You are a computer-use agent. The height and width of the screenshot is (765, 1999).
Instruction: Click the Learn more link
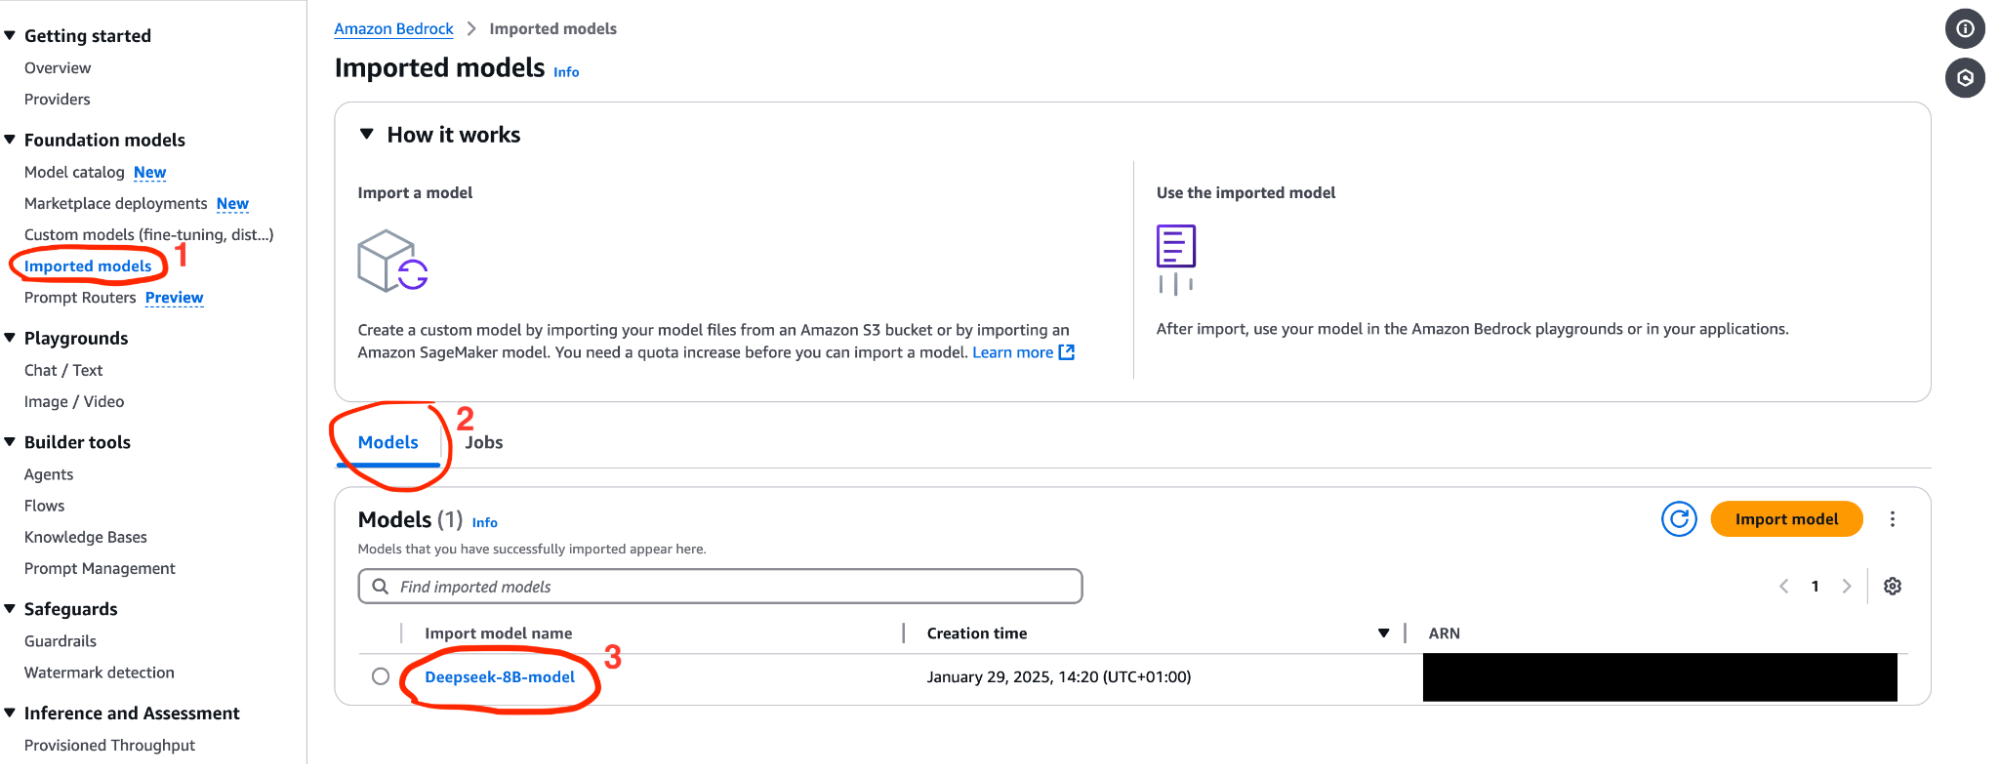click(1012, 352)
